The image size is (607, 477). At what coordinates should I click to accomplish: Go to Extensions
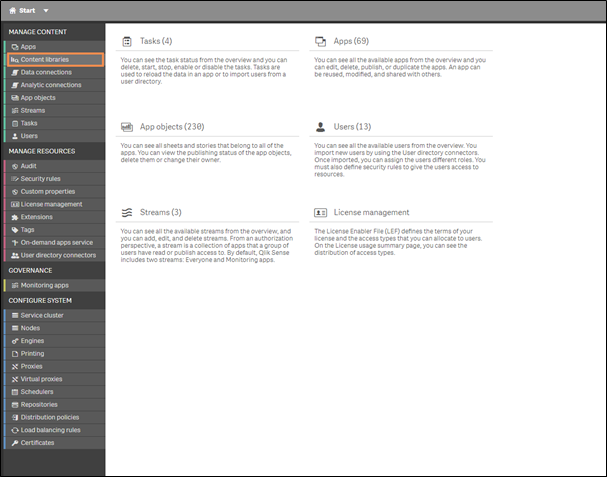pyautogui.click(x=55, y=217)
